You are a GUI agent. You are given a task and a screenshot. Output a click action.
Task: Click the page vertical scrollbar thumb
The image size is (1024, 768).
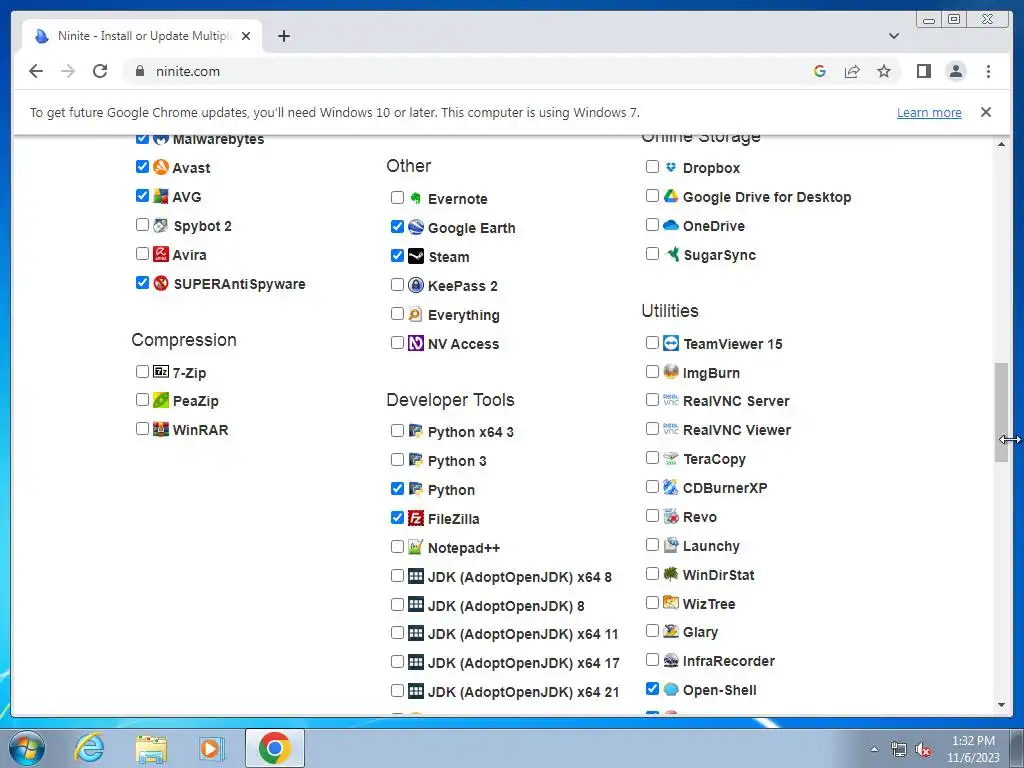pos(1001,412)
